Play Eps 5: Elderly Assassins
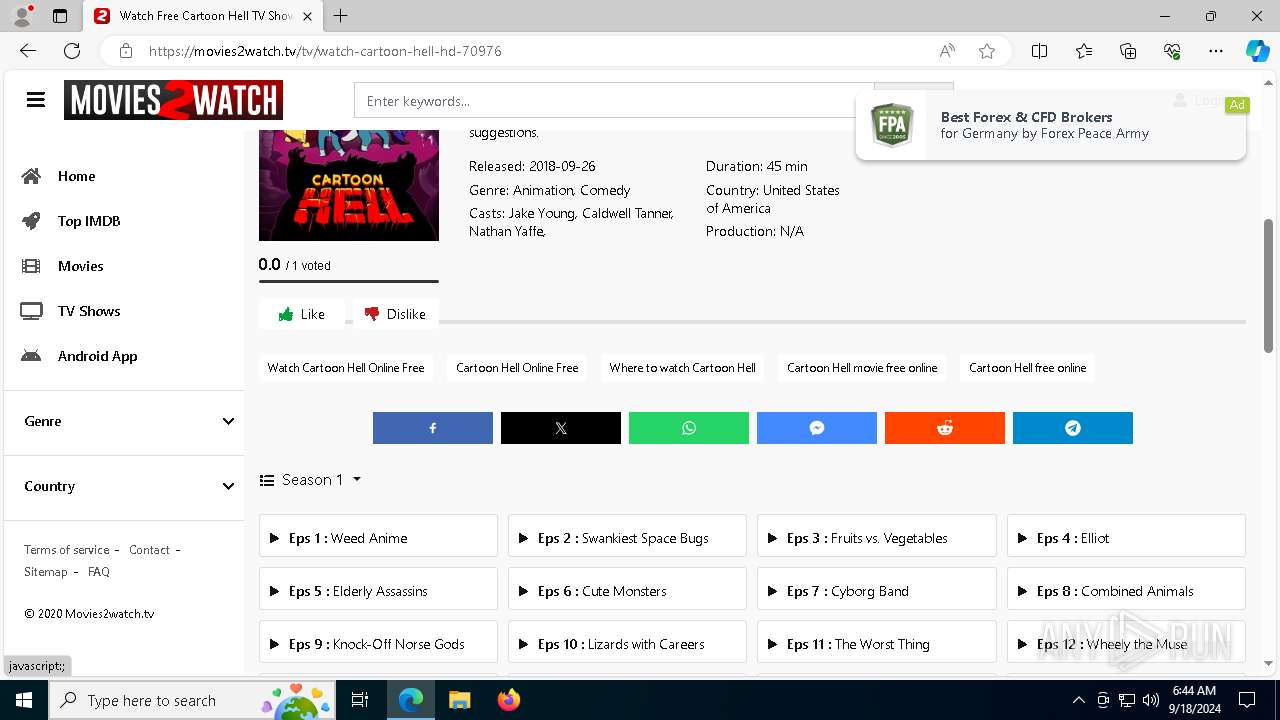Screen dimensions: 1280x720 point(378,589)
